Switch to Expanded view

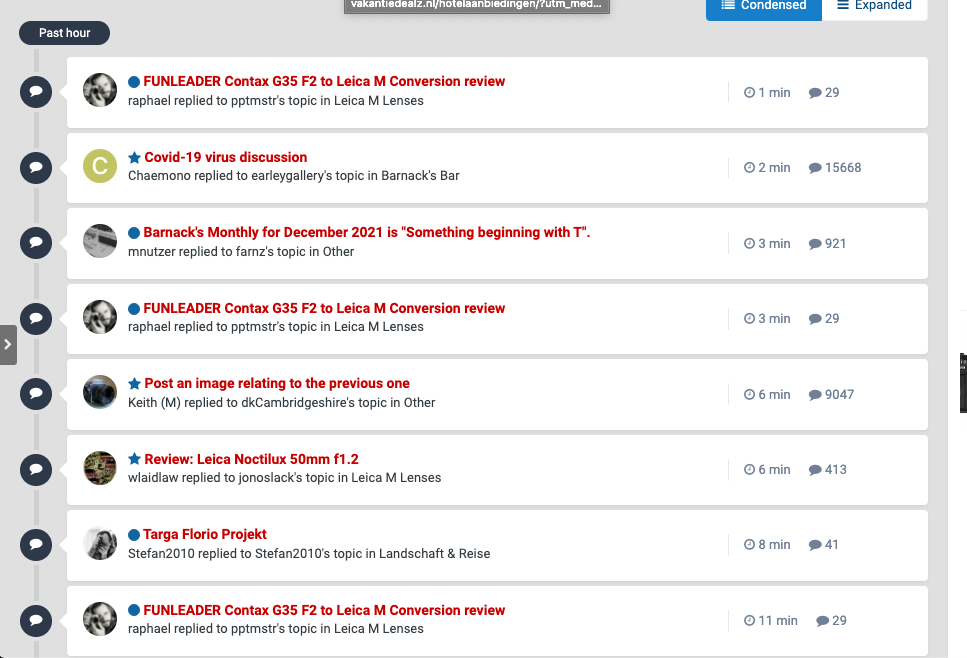point(874,6)
